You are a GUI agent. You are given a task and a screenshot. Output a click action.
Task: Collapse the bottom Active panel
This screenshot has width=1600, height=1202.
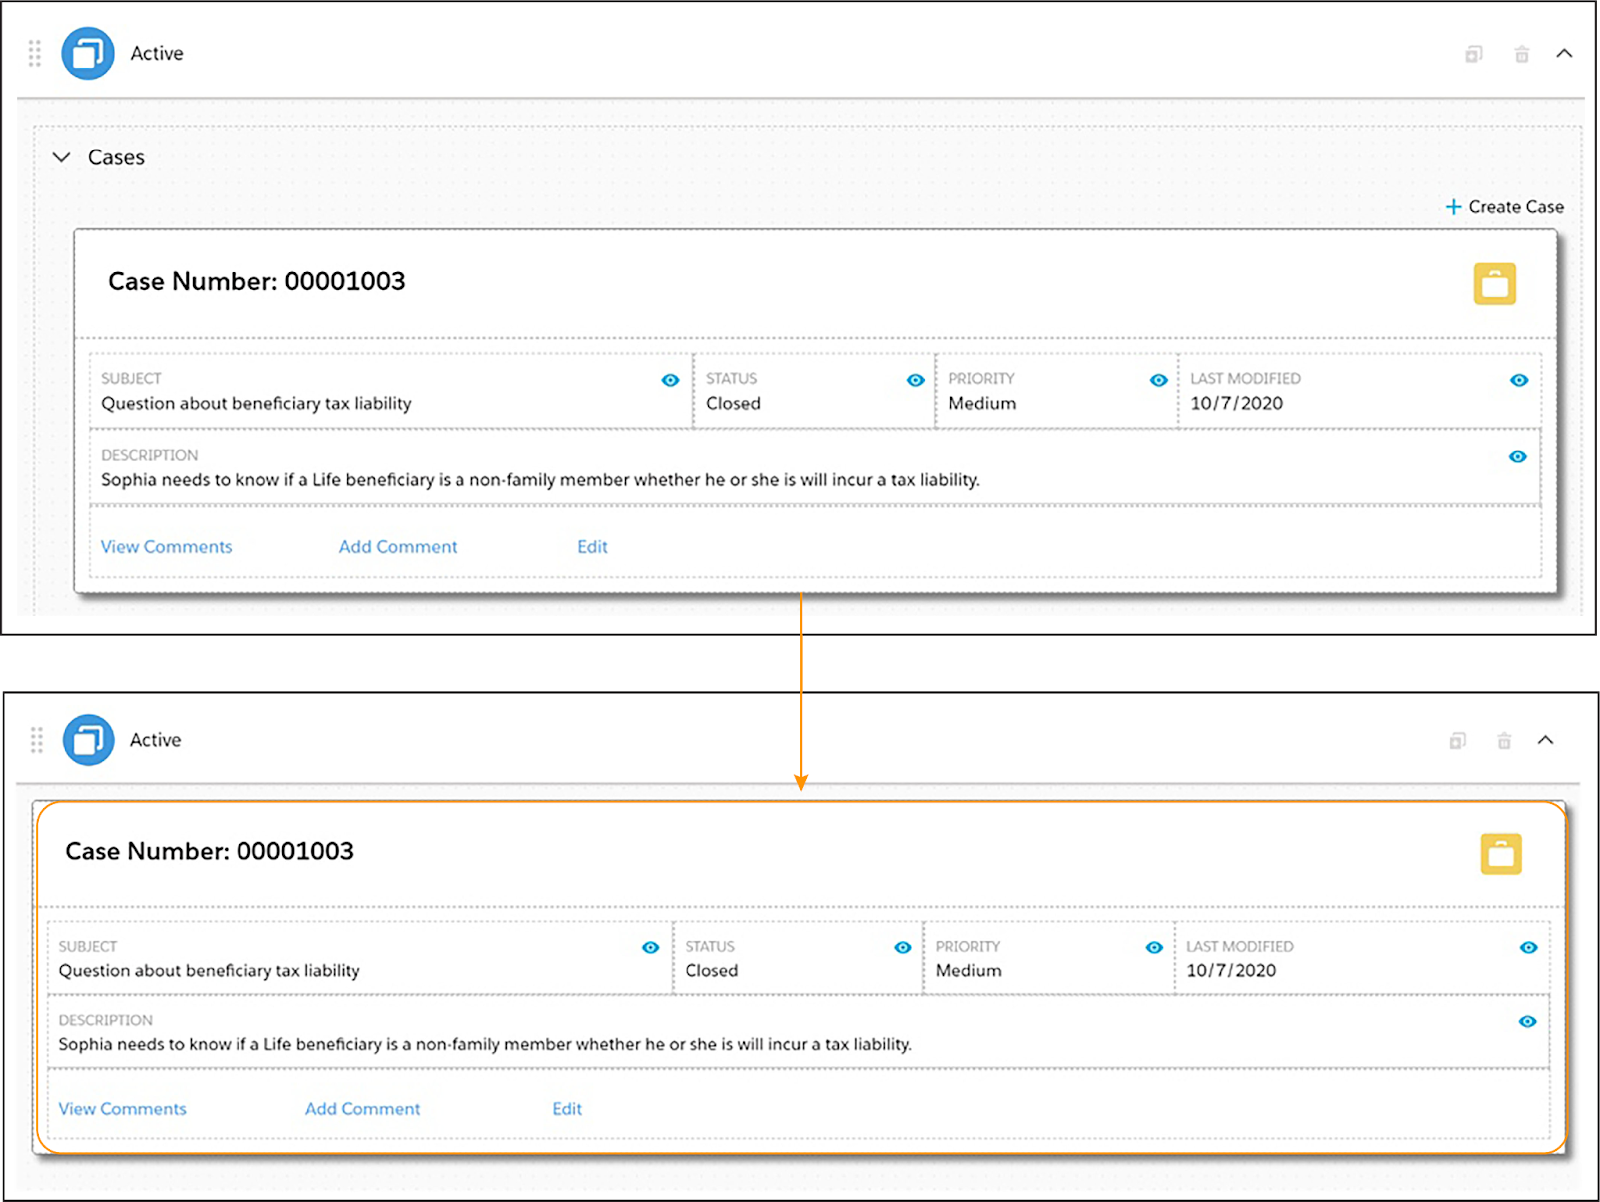[x=1547, y=741]
